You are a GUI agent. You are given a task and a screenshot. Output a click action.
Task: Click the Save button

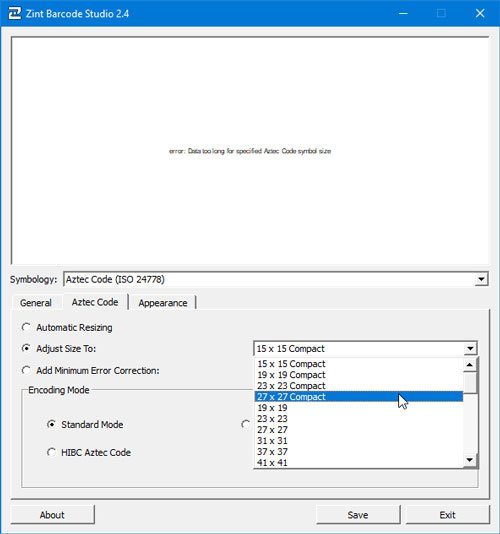tap(358, 515)
